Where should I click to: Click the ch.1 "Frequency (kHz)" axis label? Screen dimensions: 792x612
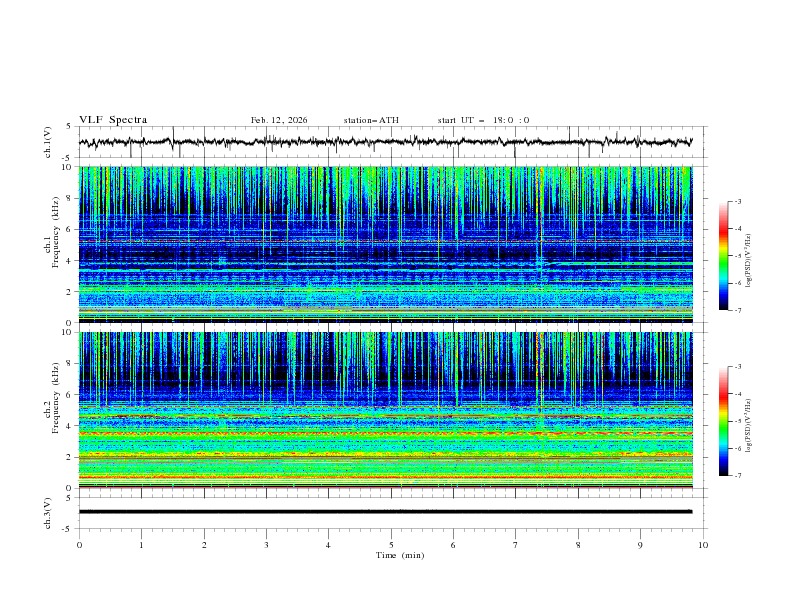(x=55, y=232)
